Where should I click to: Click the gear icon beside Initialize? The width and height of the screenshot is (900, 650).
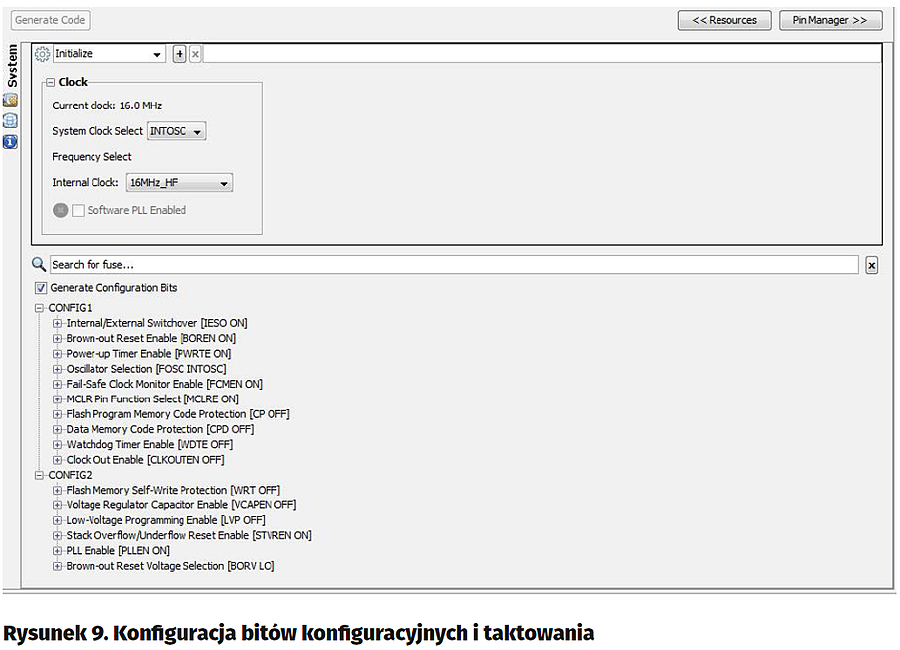(42, 54)
